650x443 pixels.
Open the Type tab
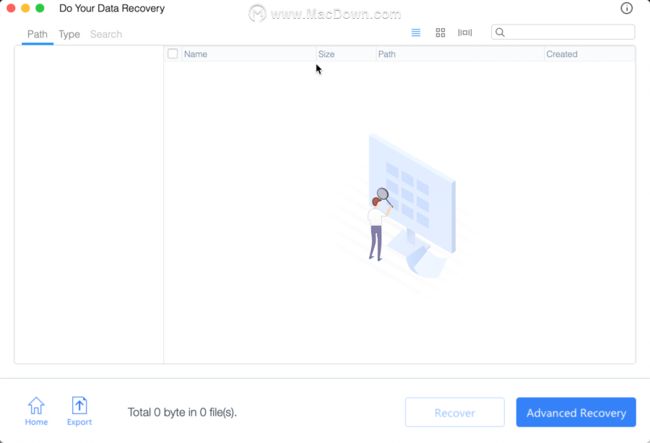[x=69, y=34]
